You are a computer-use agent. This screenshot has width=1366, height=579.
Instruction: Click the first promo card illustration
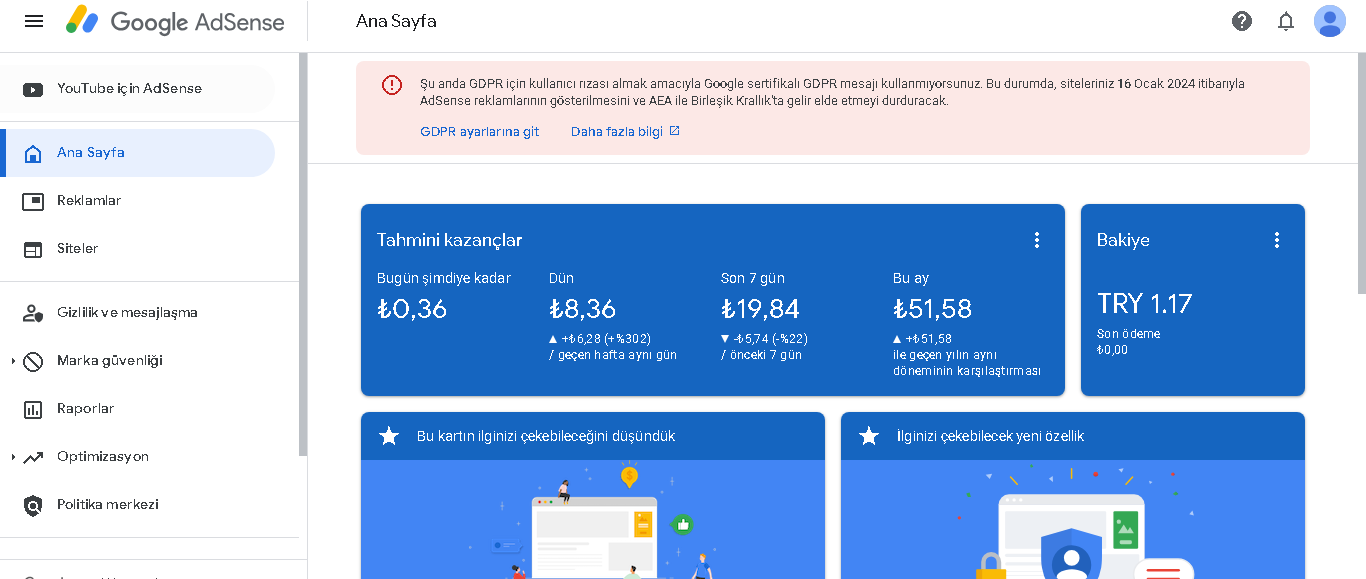(593, 520)
